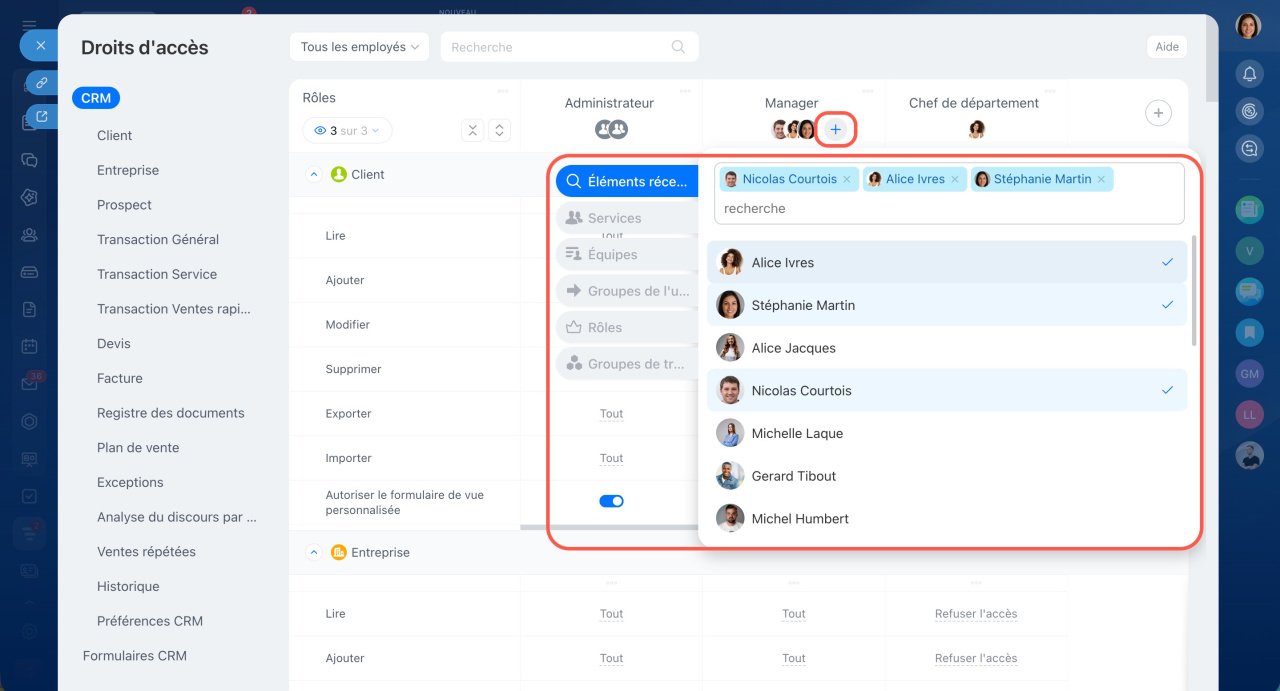Open Préférences CRM in left menu
Screen dimensions: 1280x691
[150, 621]
